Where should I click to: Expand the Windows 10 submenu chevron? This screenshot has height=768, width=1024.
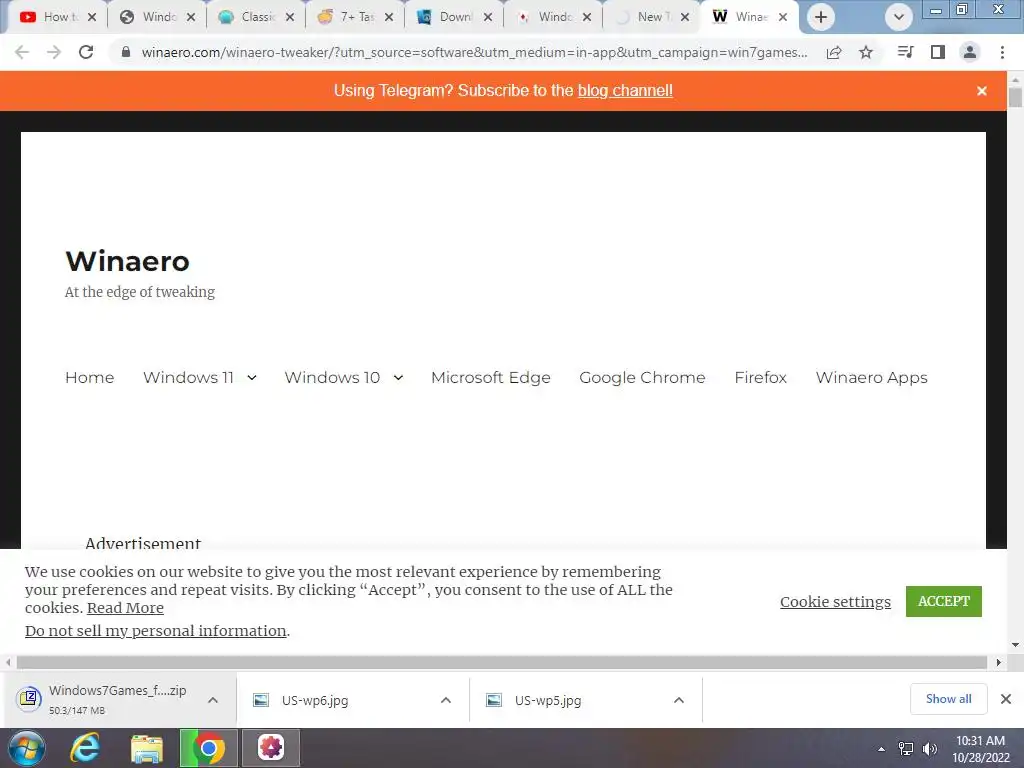pos(398,377)
